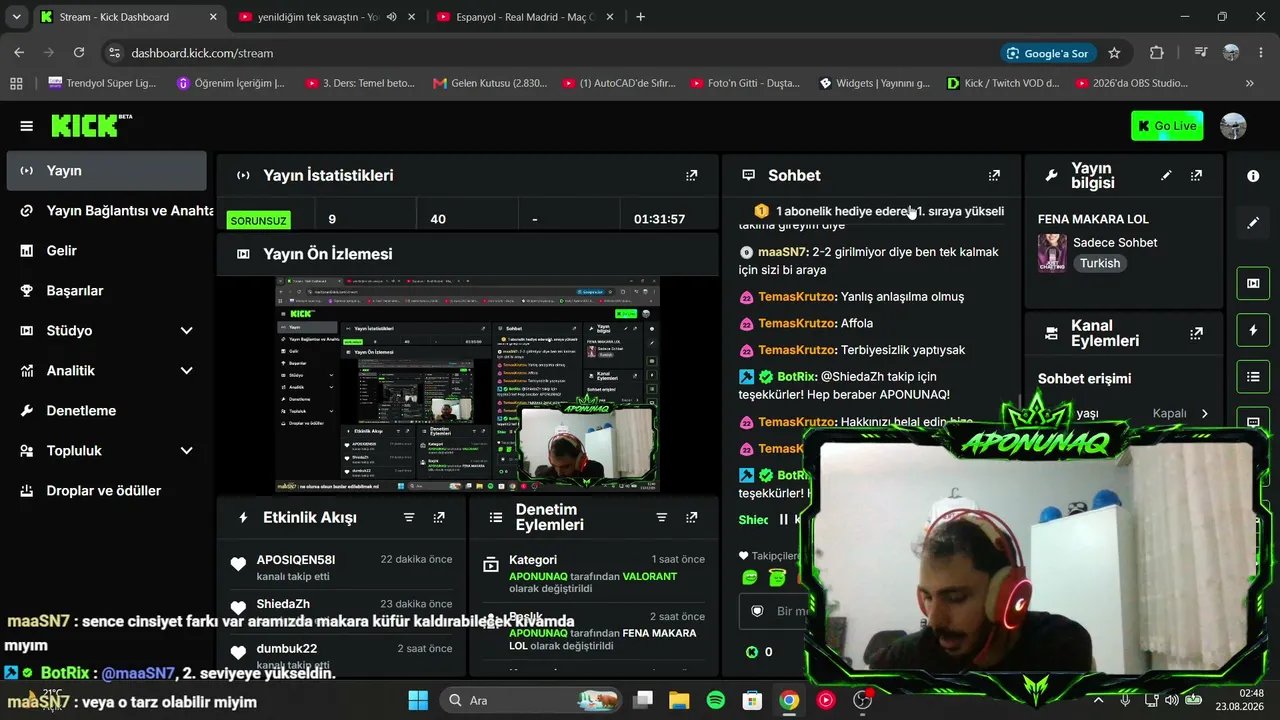Select the first green smiley emote
Viewport: 1280px width, 720px height.
coord(750,577)
